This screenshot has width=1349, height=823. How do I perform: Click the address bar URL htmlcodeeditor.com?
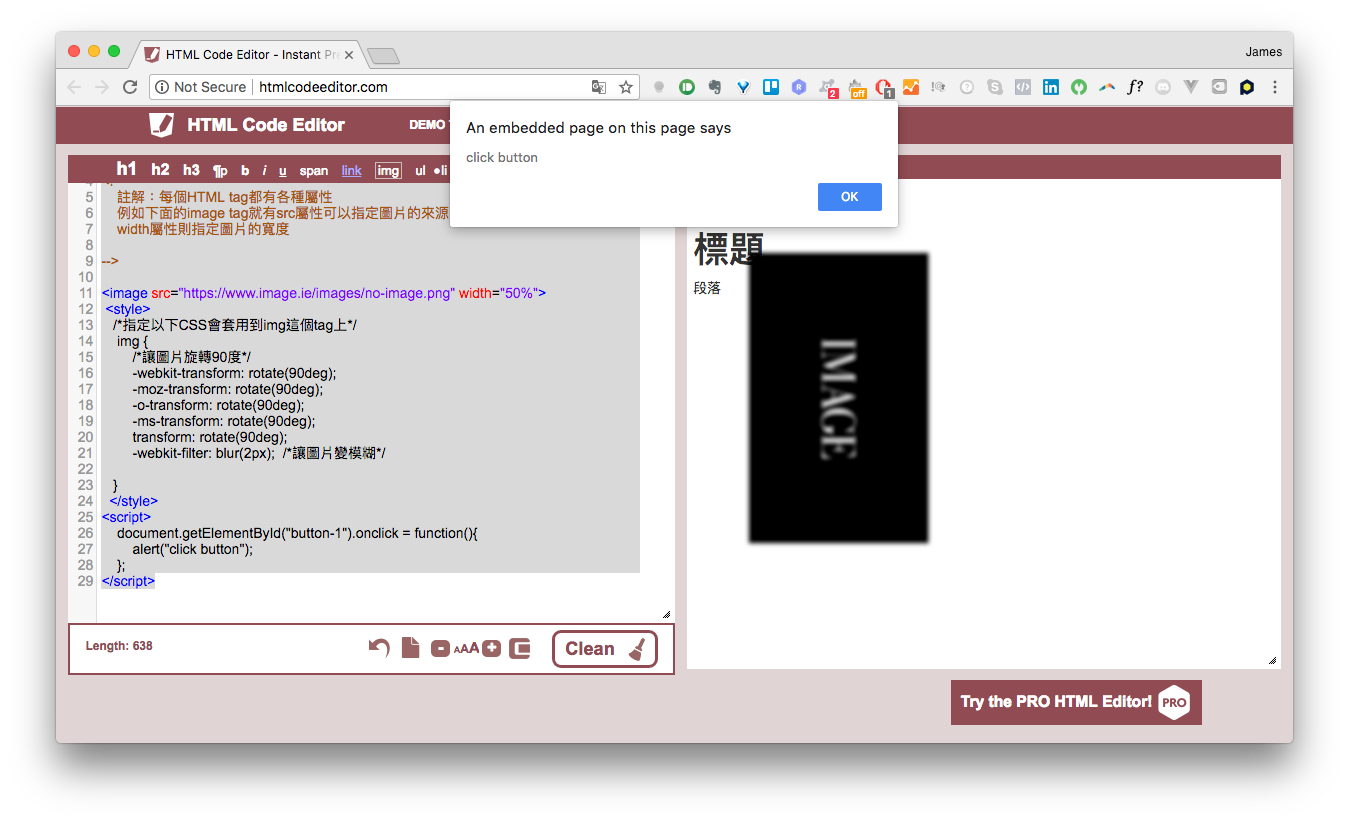[323, 87]
